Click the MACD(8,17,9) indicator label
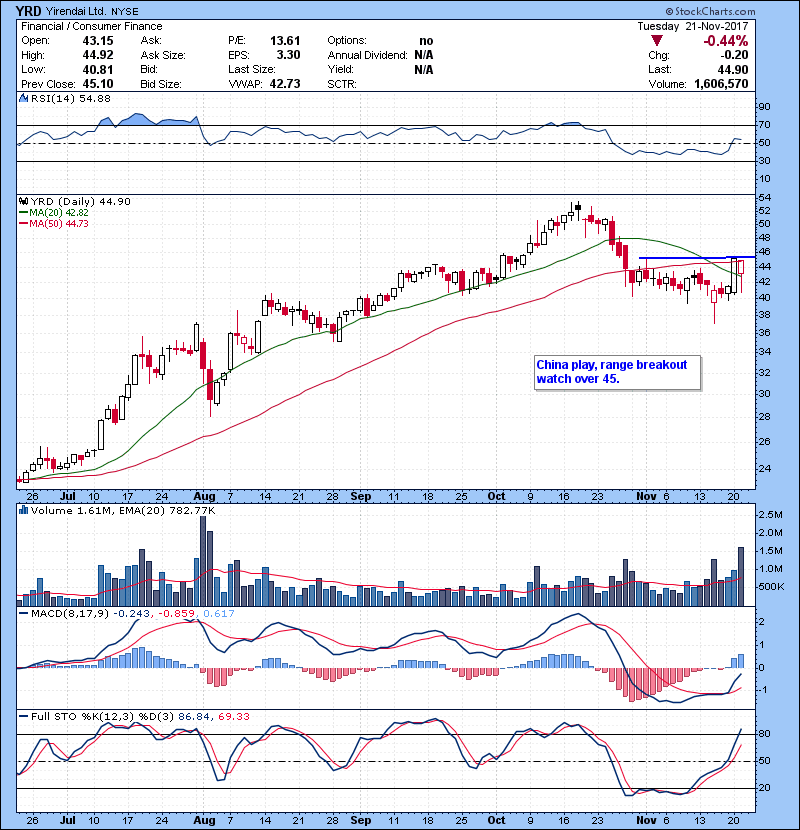The width and height of the screenshot is (800, 830). 70,613
